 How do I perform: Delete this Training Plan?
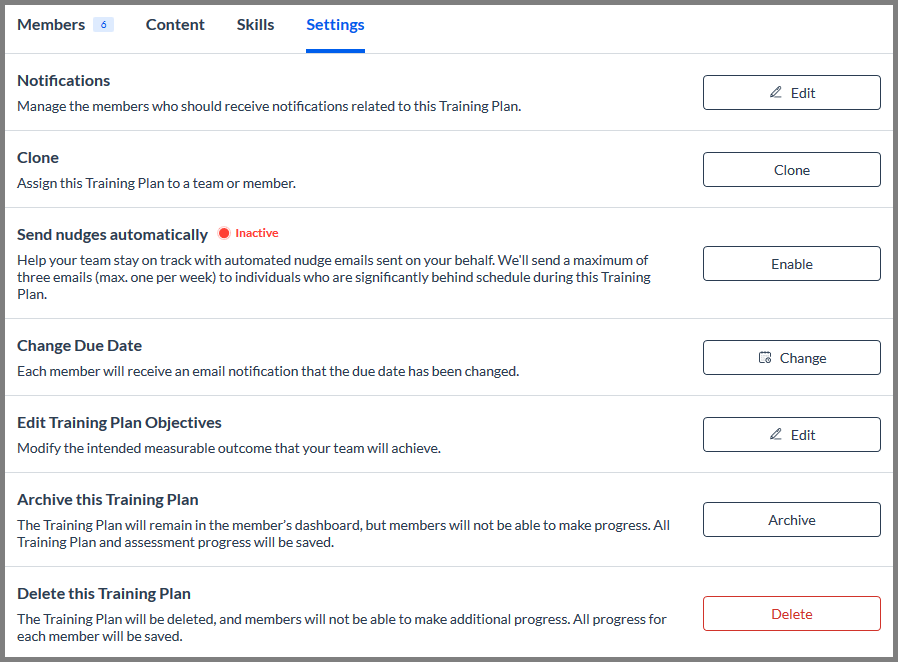pos(791,613)
